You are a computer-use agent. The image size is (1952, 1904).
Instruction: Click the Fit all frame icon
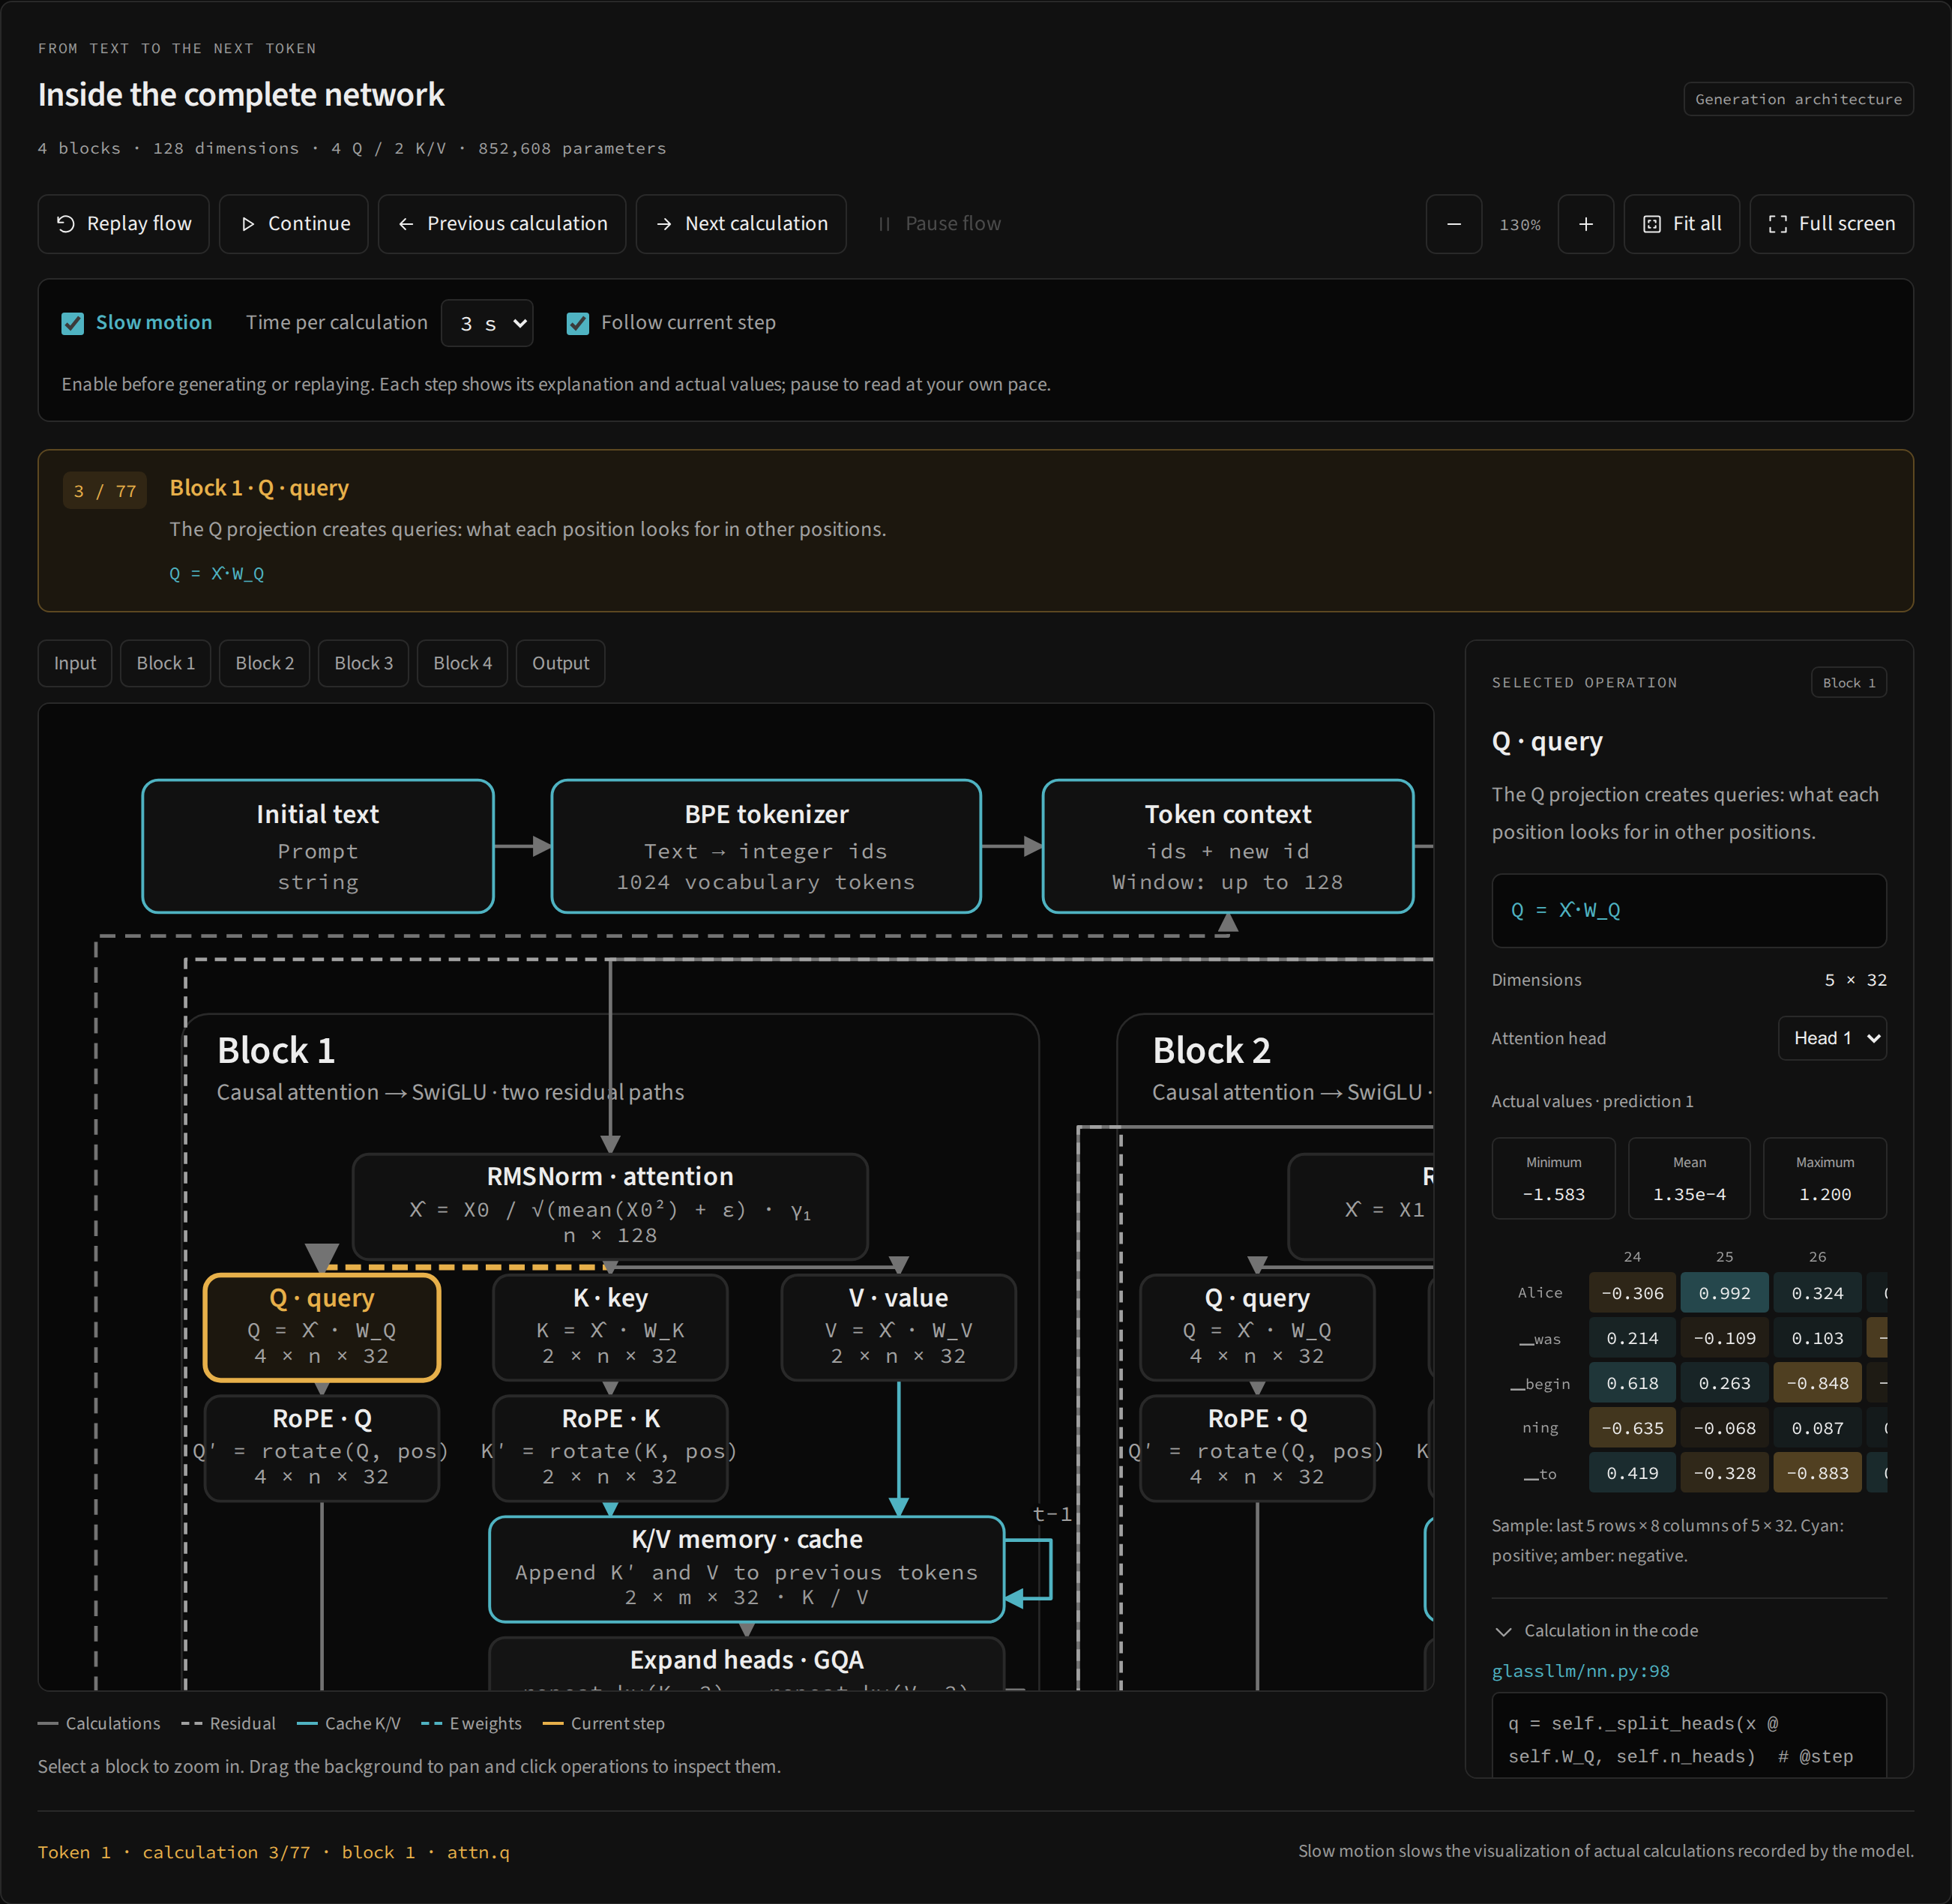tap(1652, 224)
